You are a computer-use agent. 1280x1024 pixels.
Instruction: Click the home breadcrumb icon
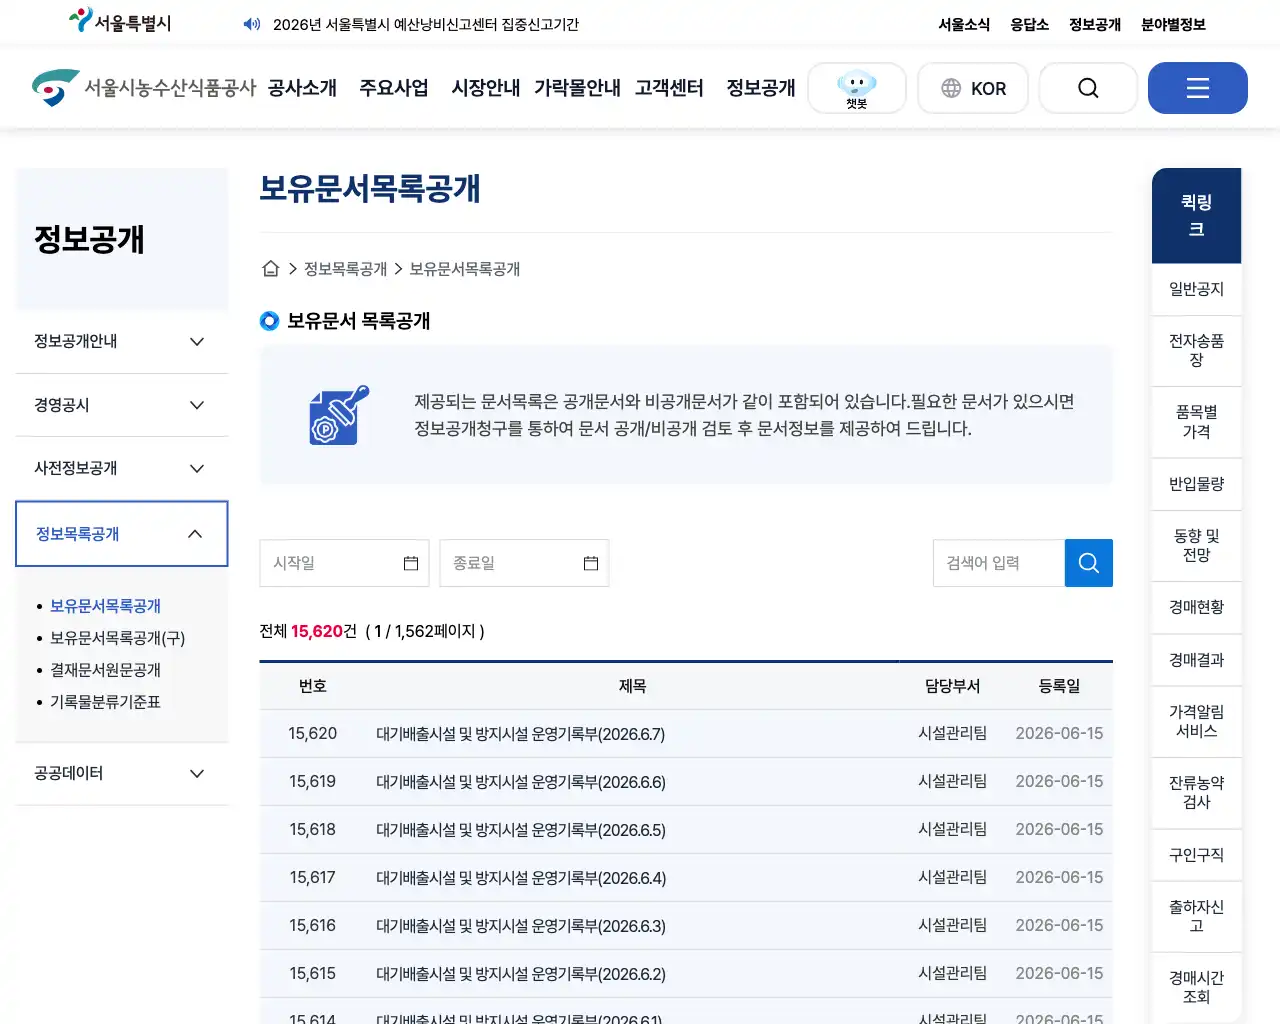(x=270, y=268)
